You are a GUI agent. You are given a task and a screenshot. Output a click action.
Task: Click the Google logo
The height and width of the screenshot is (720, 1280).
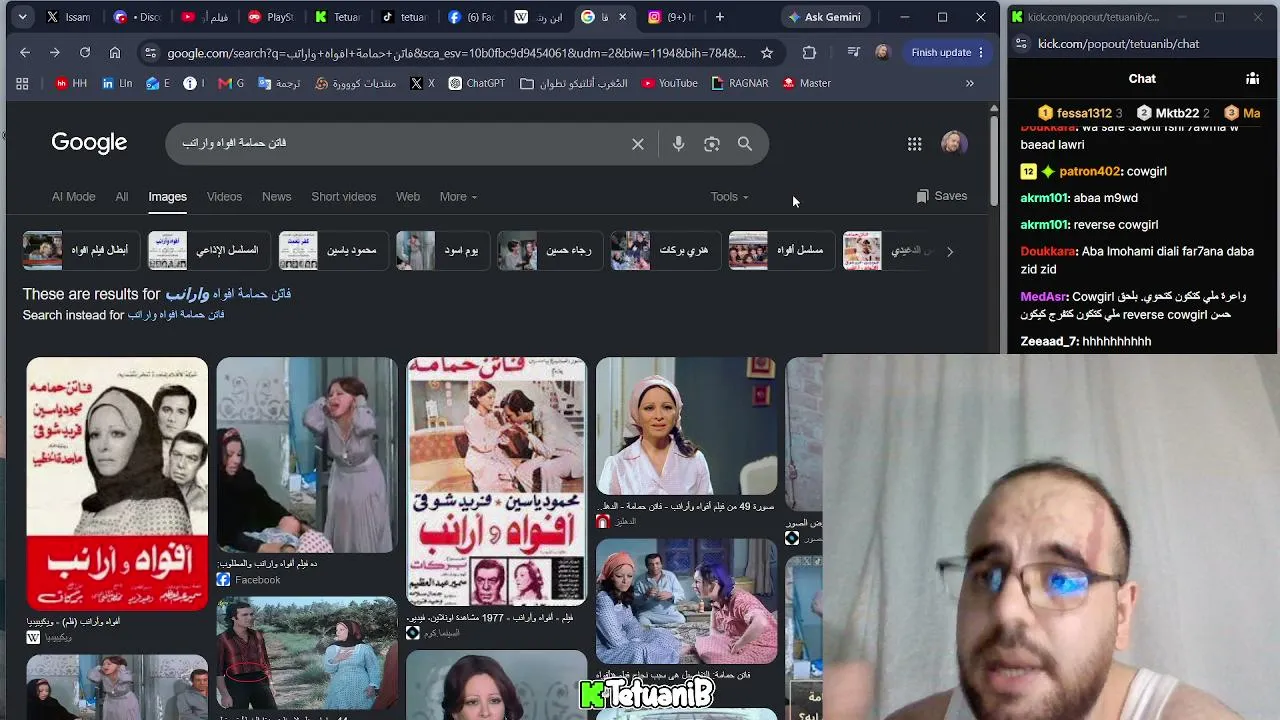(89, 143)
